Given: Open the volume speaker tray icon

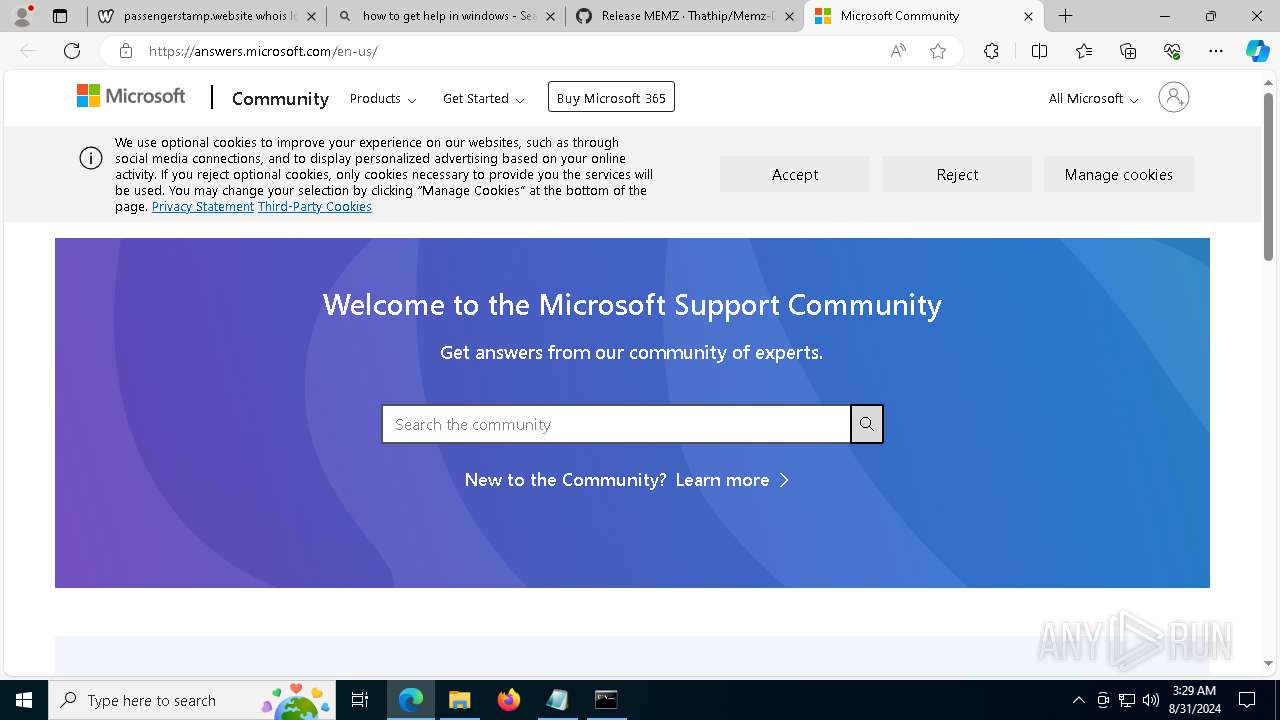Looking at the screenshot, I should point(1150,700).
